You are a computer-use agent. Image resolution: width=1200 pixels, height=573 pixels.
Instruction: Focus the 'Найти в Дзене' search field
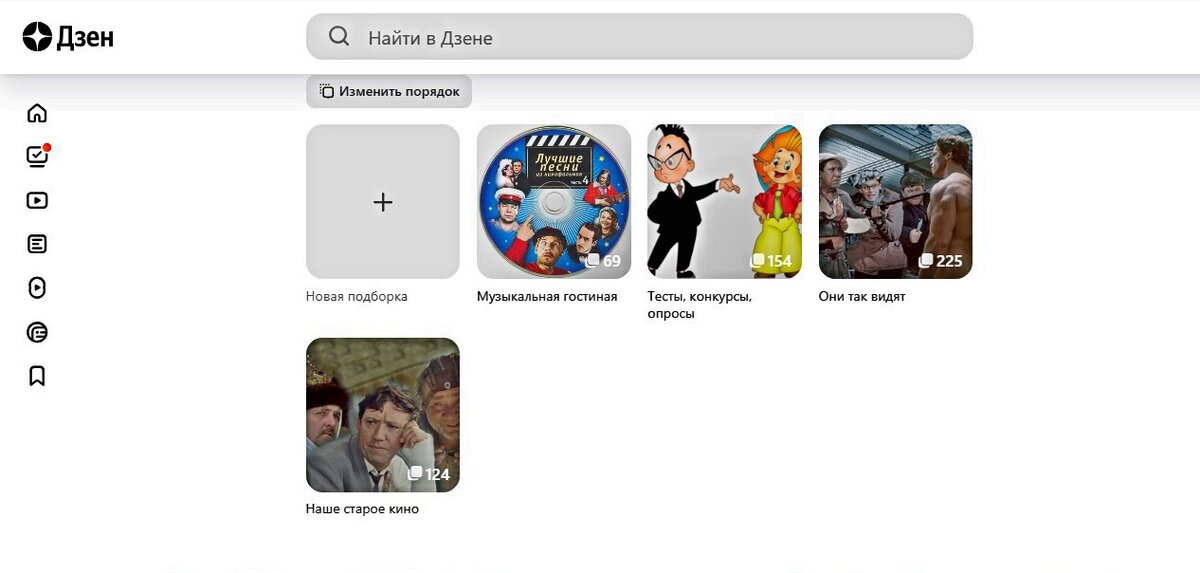(639, 37)
